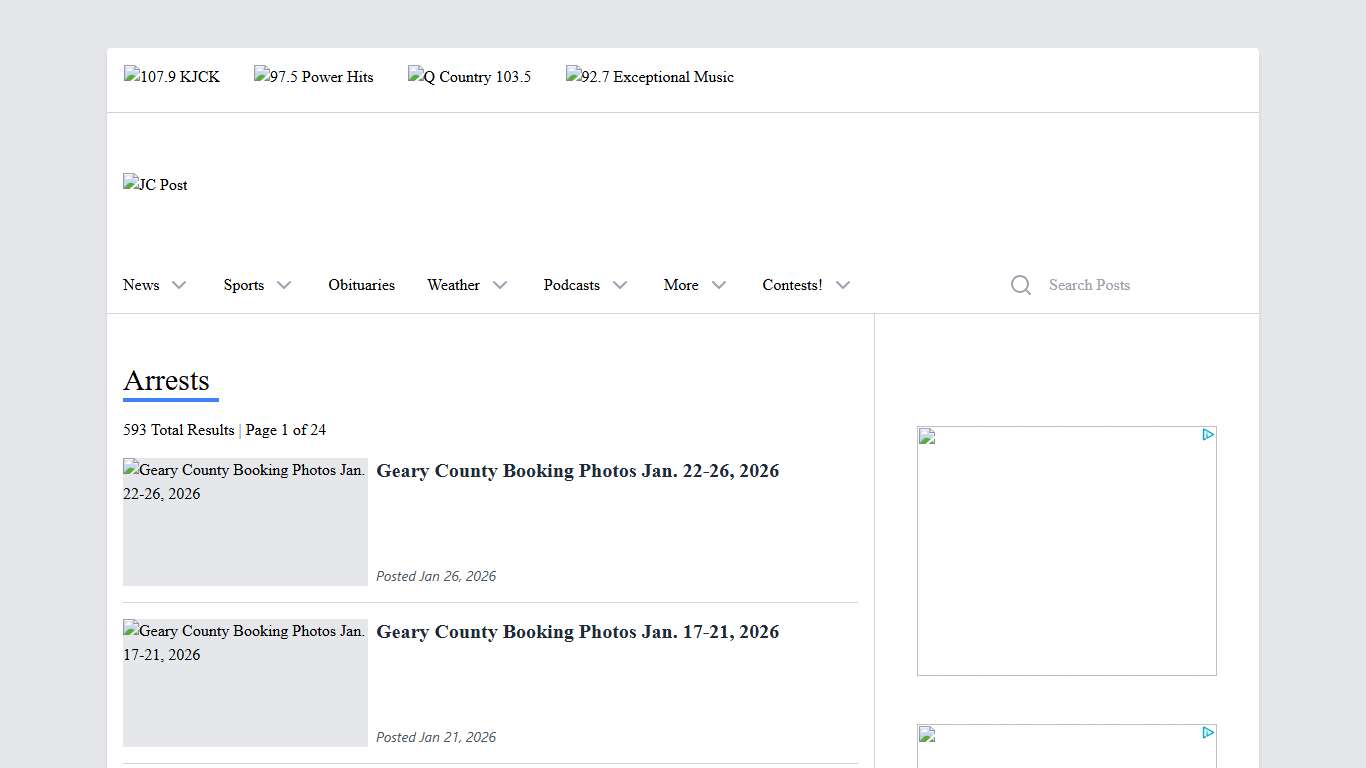Open the More dropdown chevron

719,285
